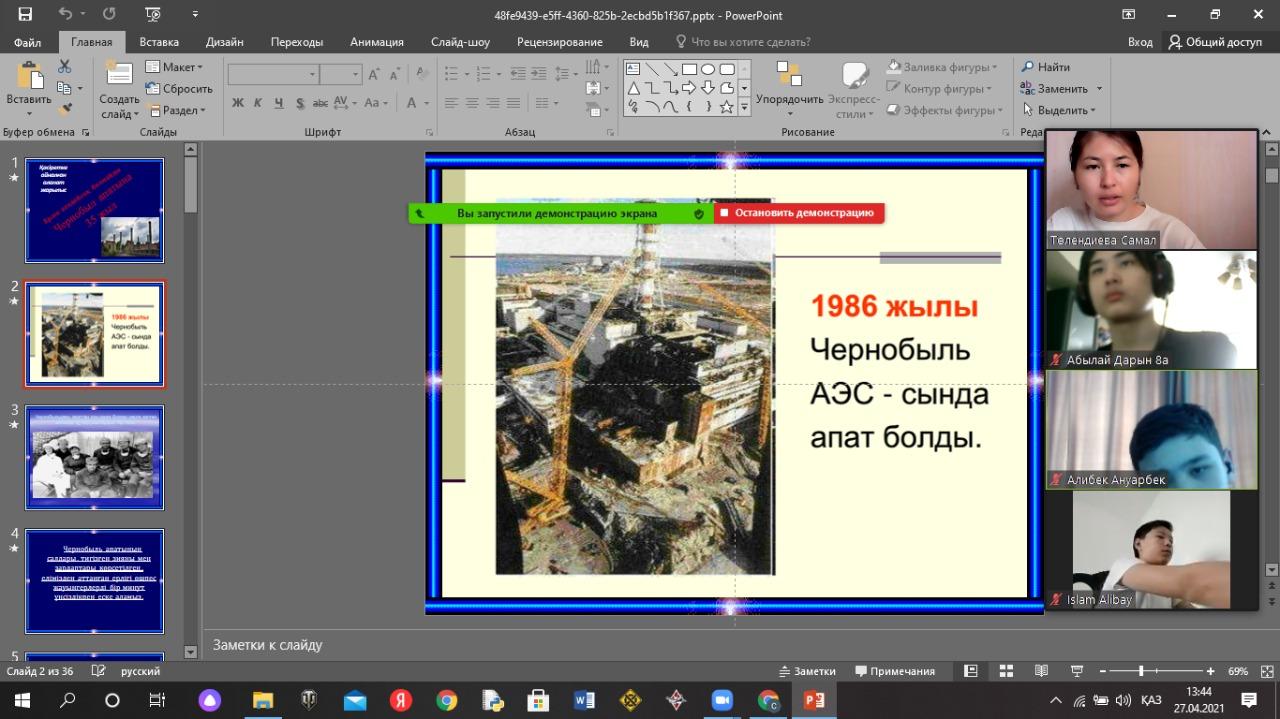Switch to the Анимация tab
1280x719 pixels.
pyautogui.click(x=376, y=42)
